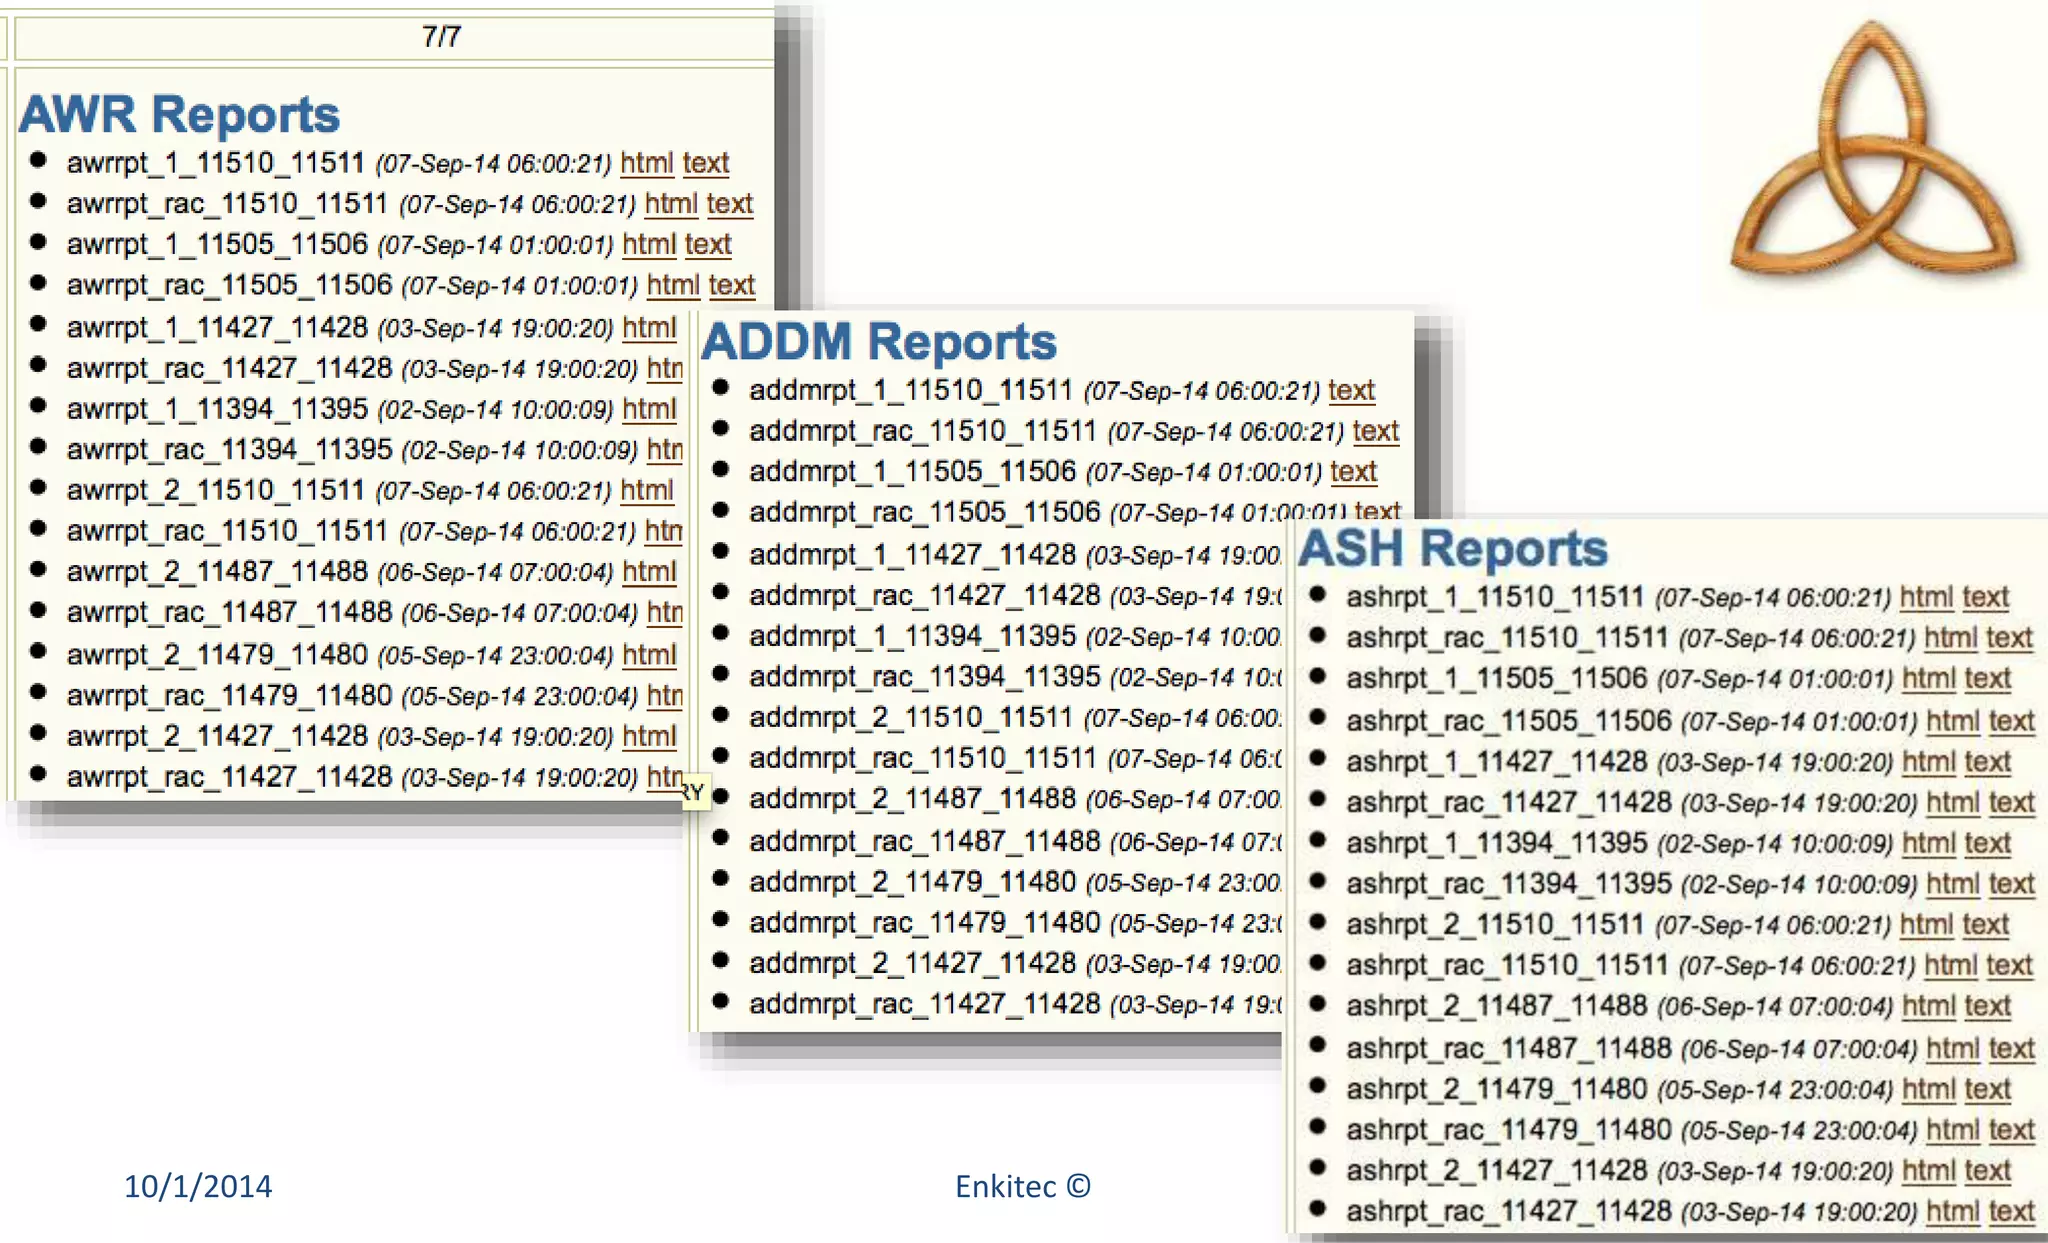Viewport: 2048px width, 1243px height.
Task: Open html link for ashrpt_rac_11479_11480
Action: pyautogui.click(x=1952, y=1130)
